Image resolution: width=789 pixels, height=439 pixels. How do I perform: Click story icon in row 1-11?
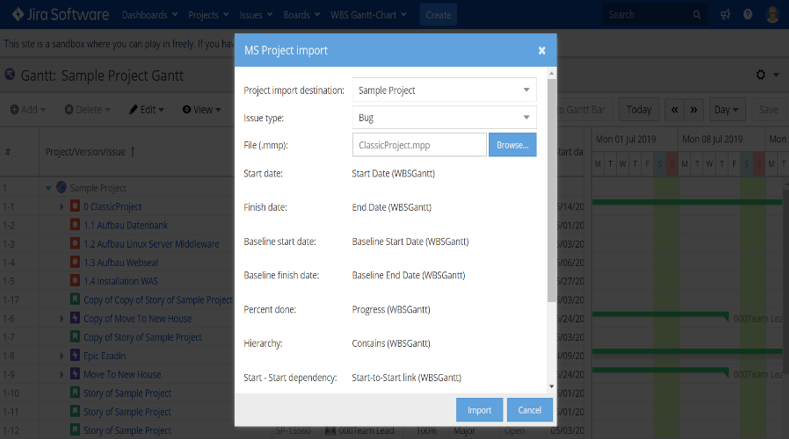tap(74, 411)
